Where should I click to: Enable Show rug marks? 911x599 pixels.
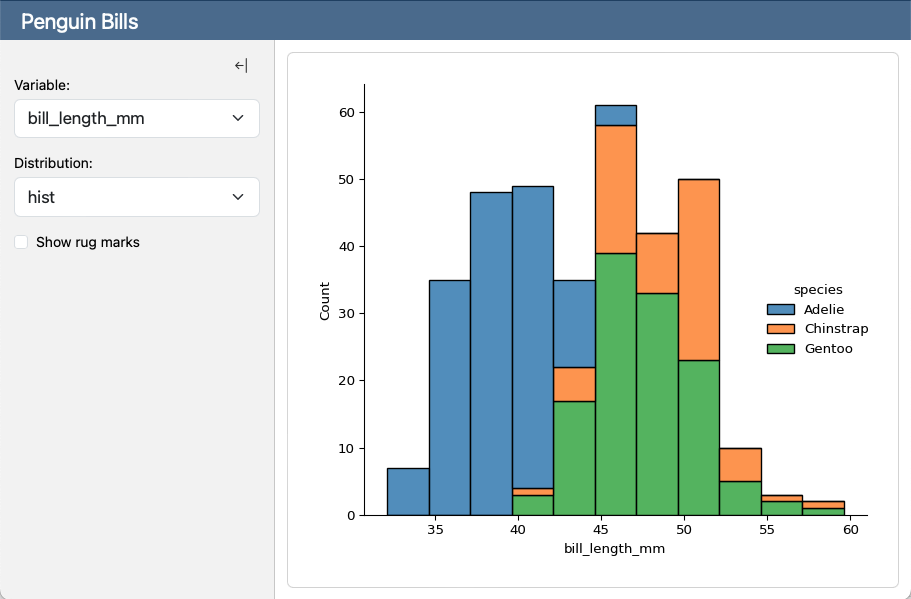[20, 242]
